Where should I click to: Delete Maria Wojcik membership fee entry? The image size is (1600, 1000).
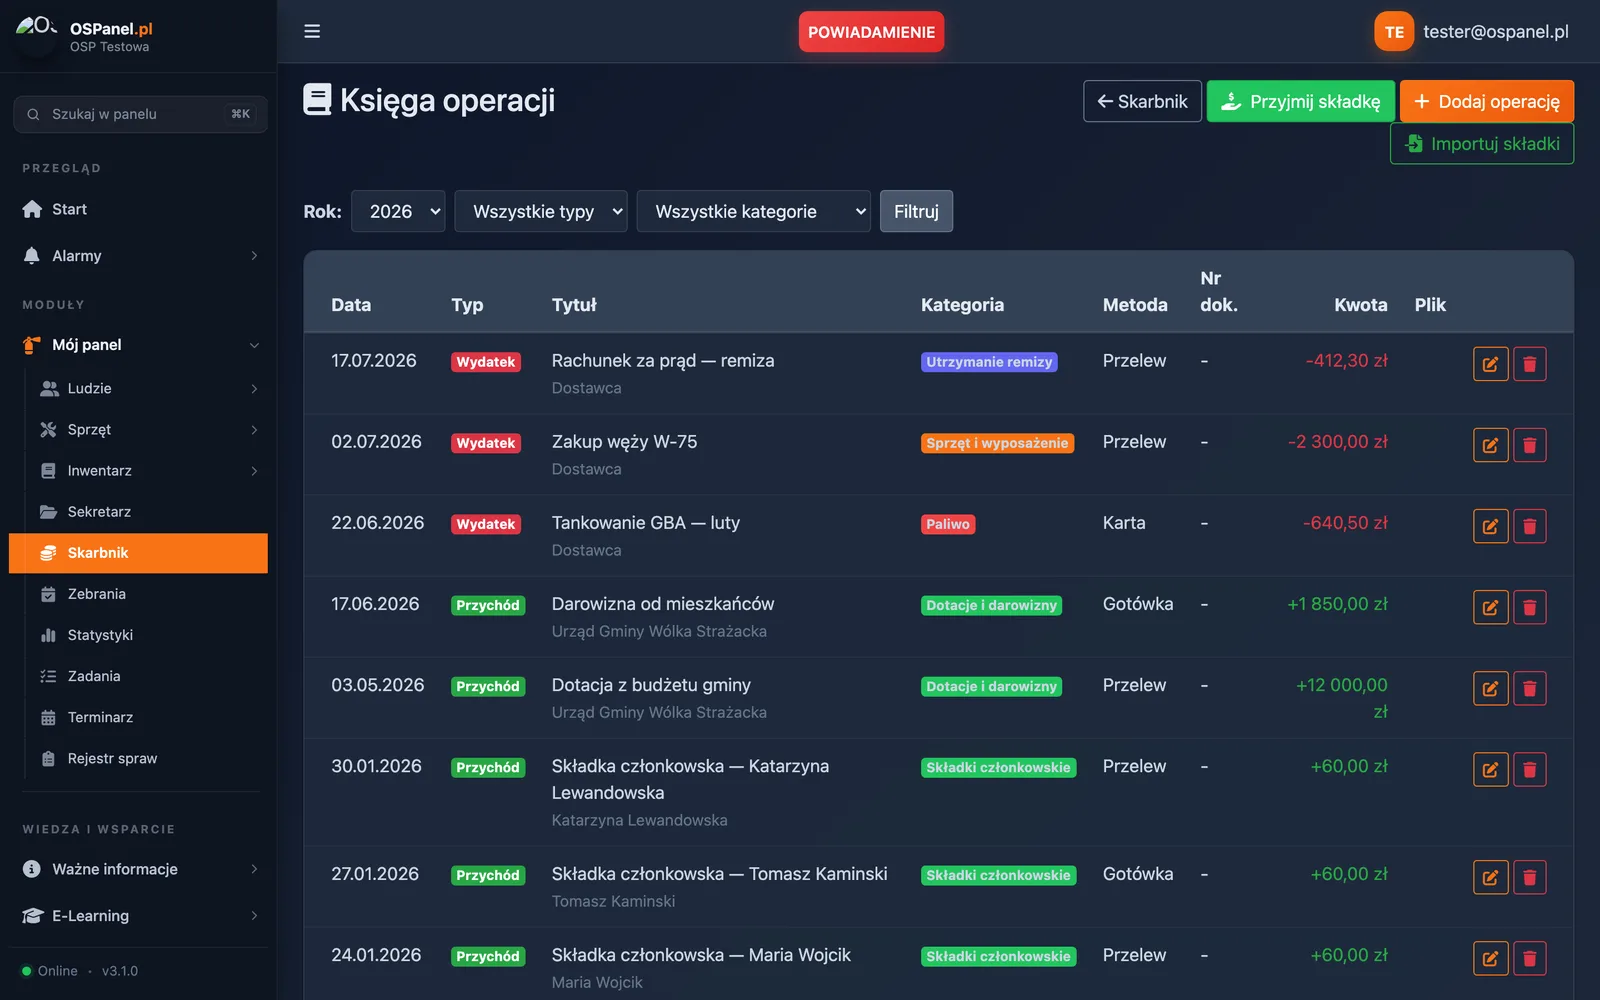(x=1529, y=958)
